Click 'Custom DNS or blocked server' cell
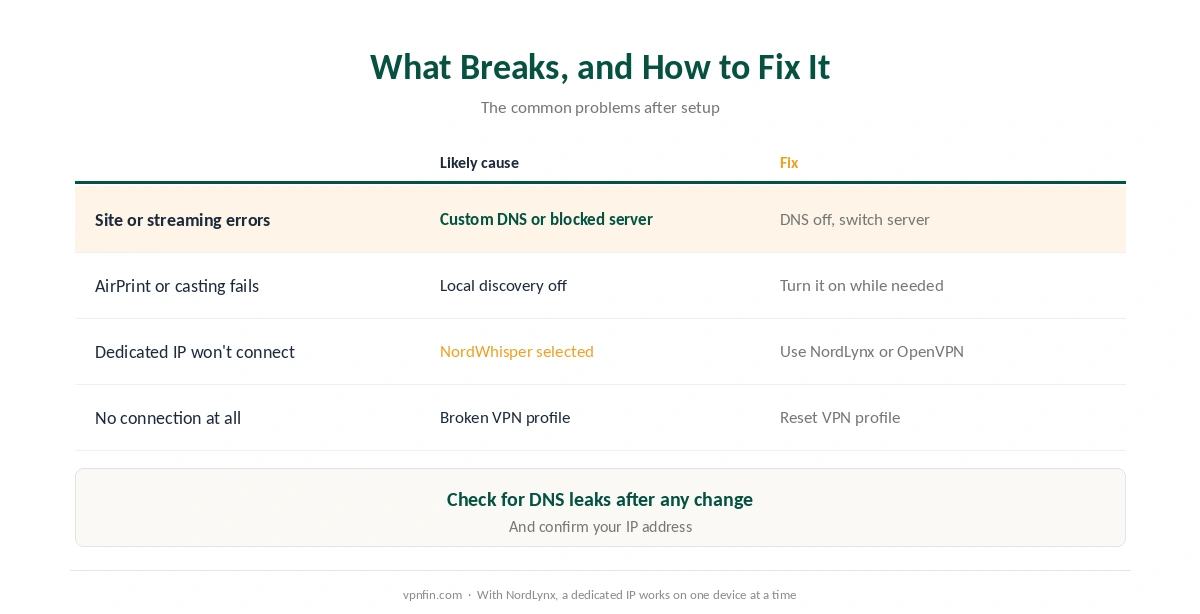 point(546,219)
